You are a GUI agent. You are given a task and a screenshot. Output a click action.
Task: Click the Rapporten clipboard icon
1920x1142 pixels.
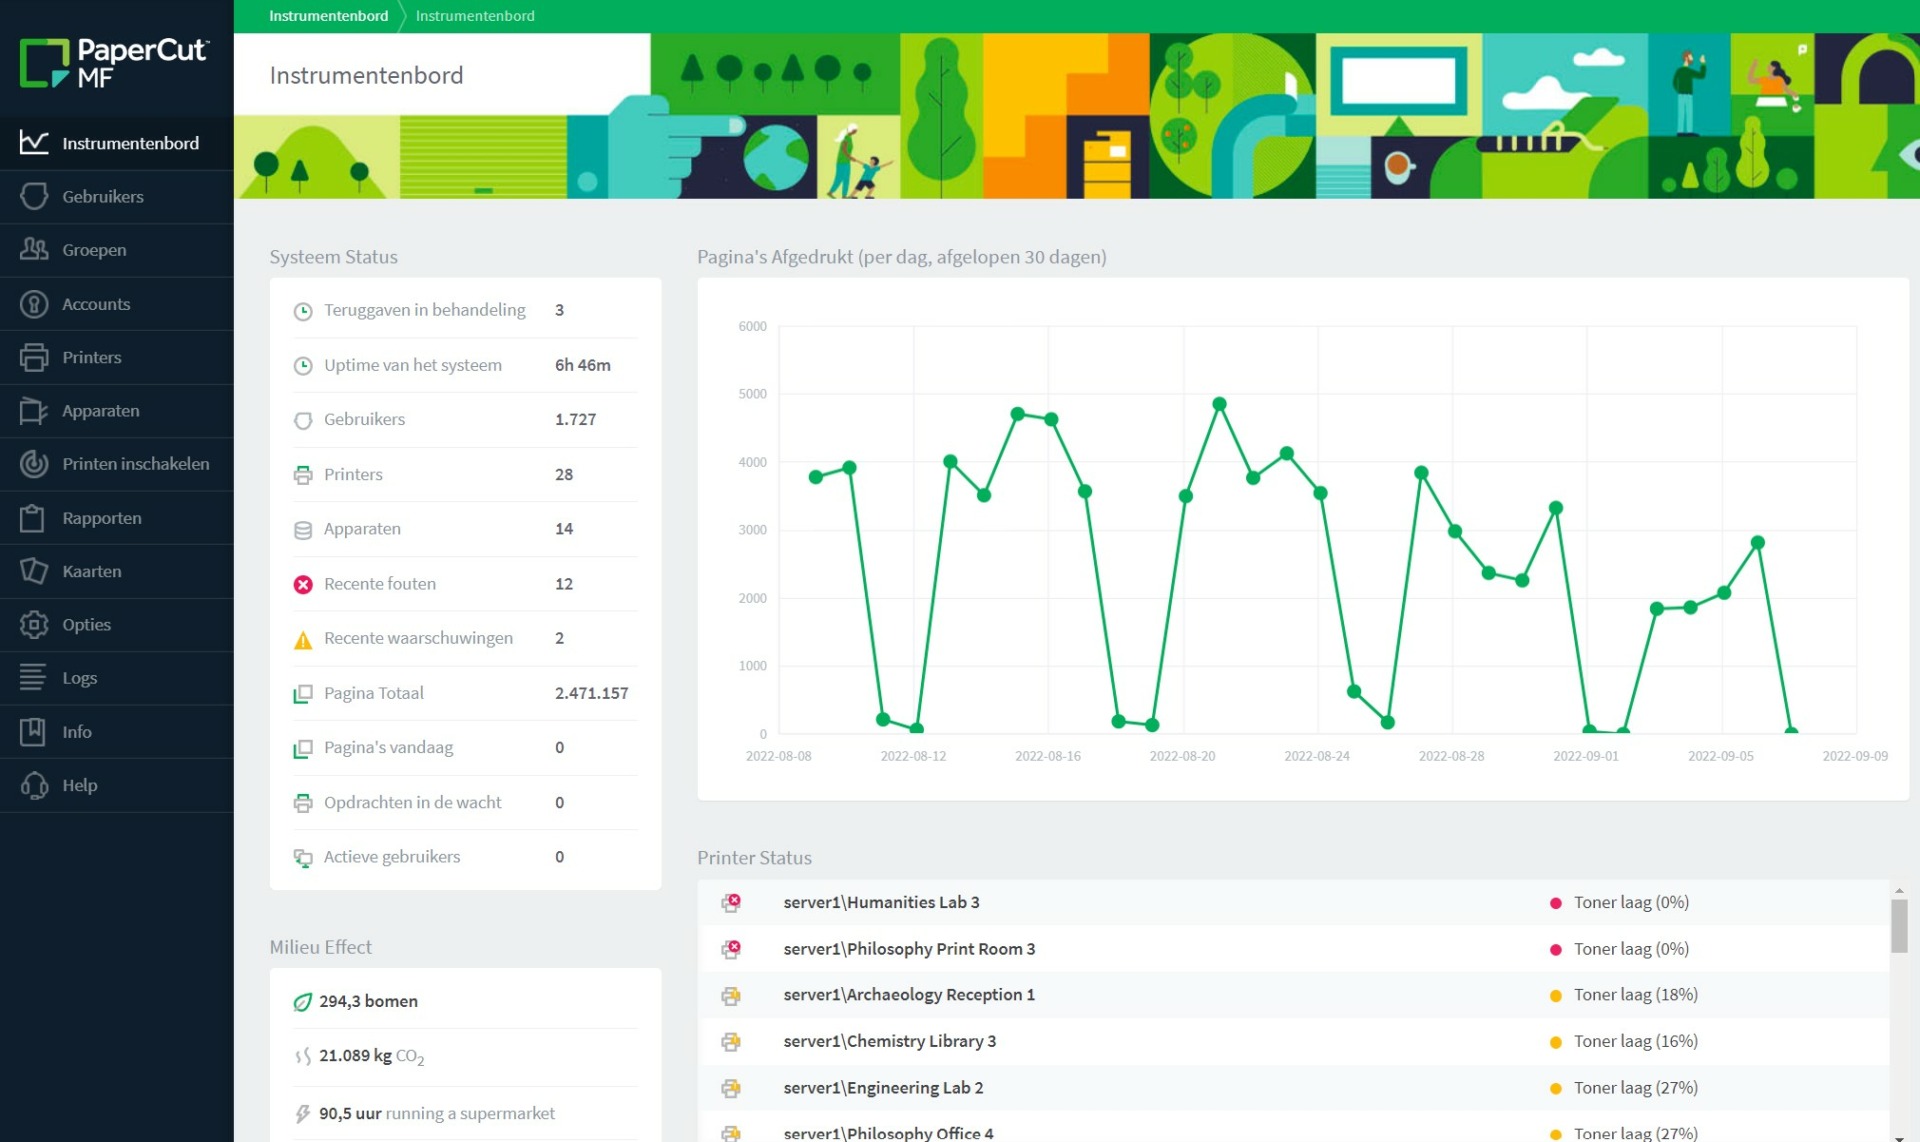point(34,517)
